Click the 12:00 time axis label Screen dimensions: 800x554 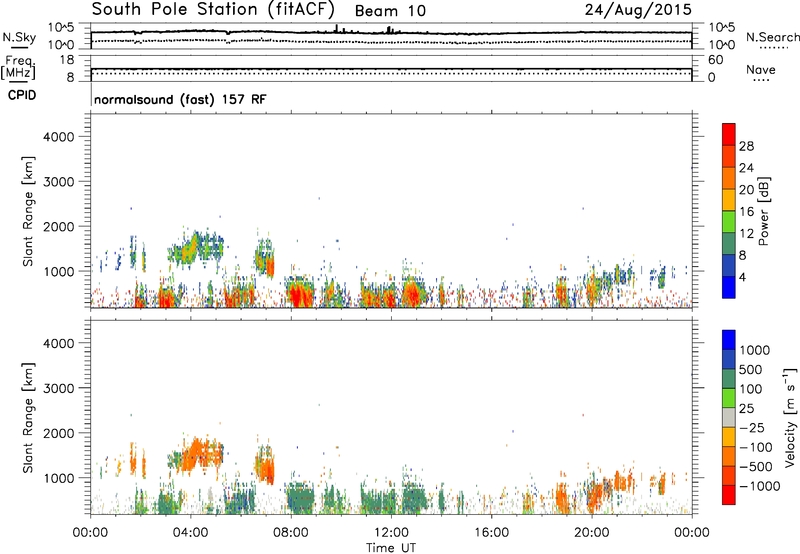[x=391, y=533]
